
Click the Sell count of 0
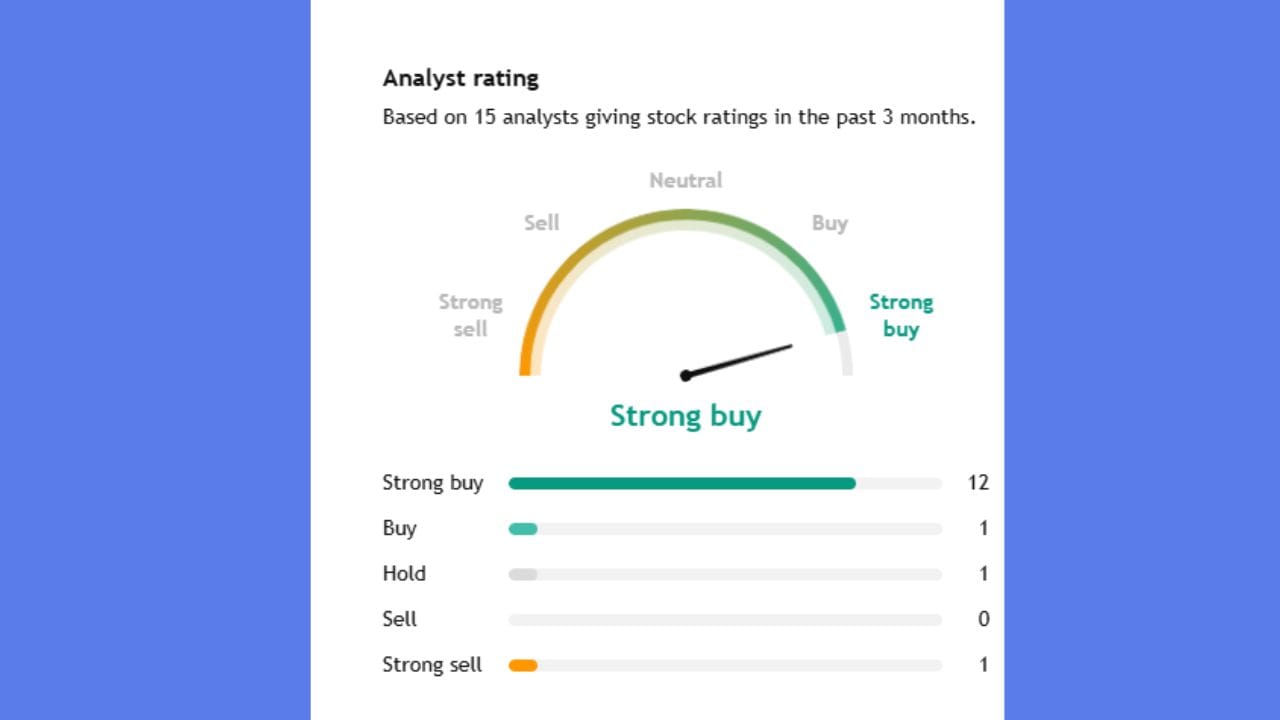(983, 620)
